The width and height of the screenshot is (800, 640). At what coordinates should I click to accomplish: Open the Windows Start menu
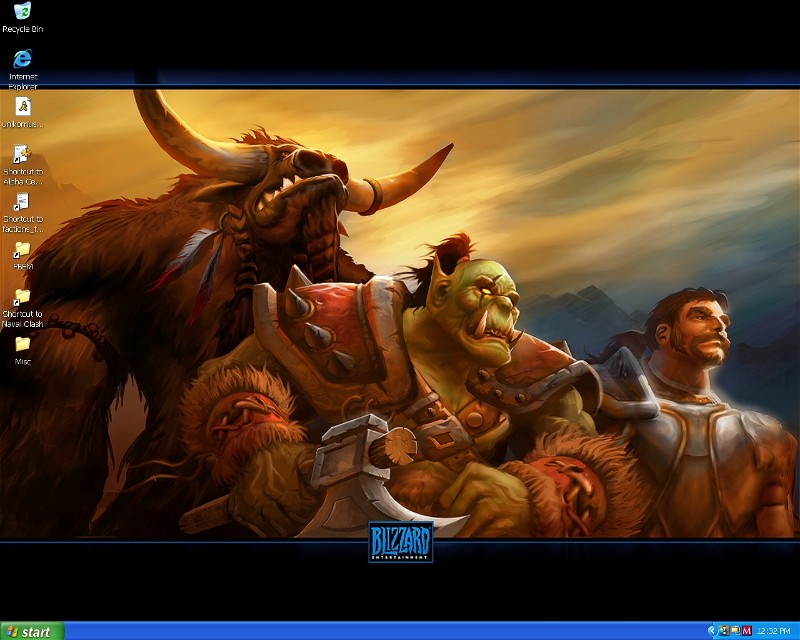[32, 631]
